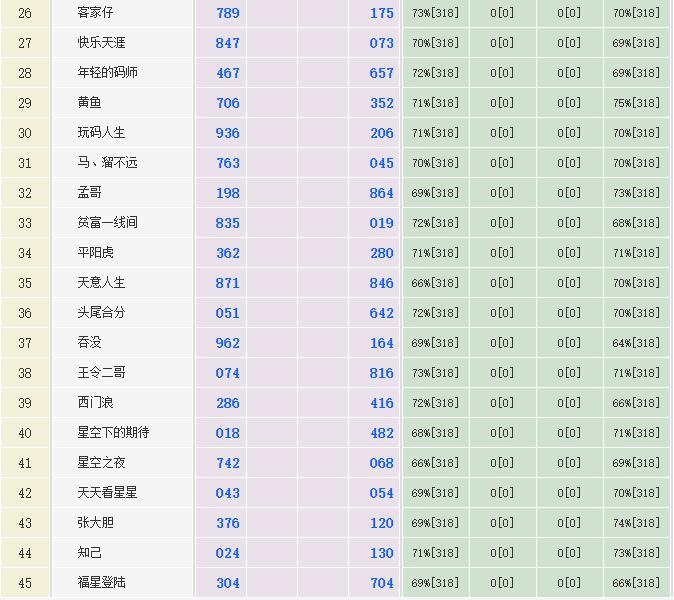Click the number 816 in 王令二哥's row
674x600 pixels.
[381, 373]
